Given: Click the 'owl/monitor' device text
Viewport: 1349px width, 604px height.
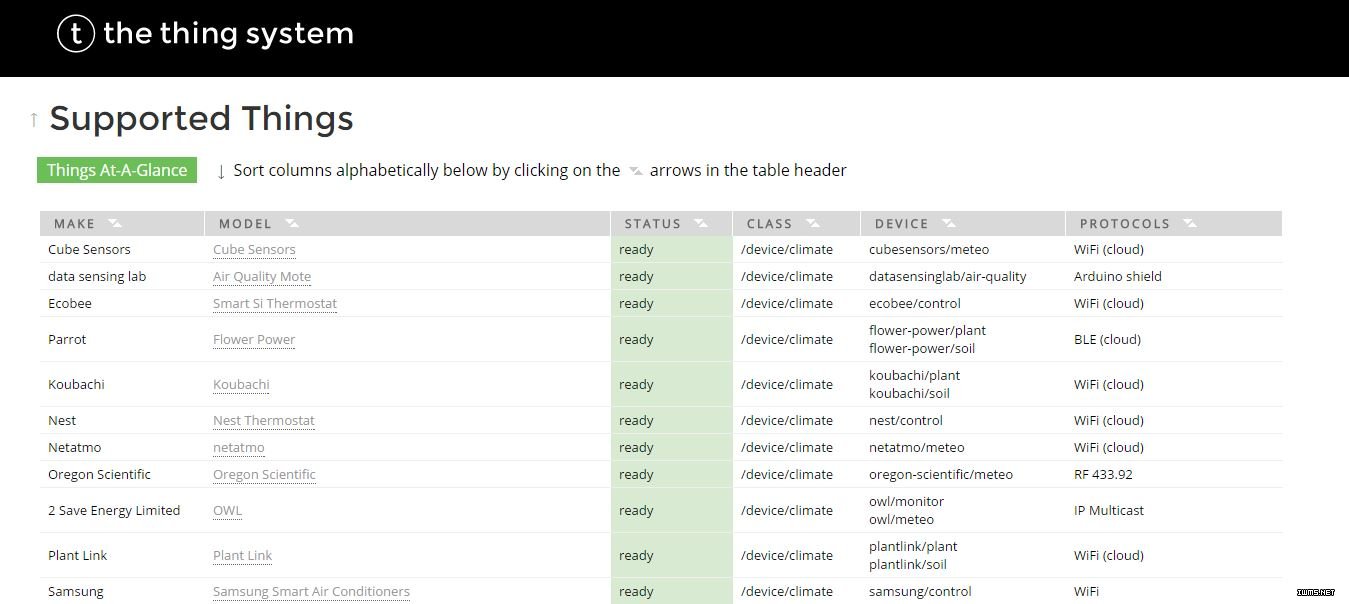Looking at the screenshot, I should pos(907,502).
